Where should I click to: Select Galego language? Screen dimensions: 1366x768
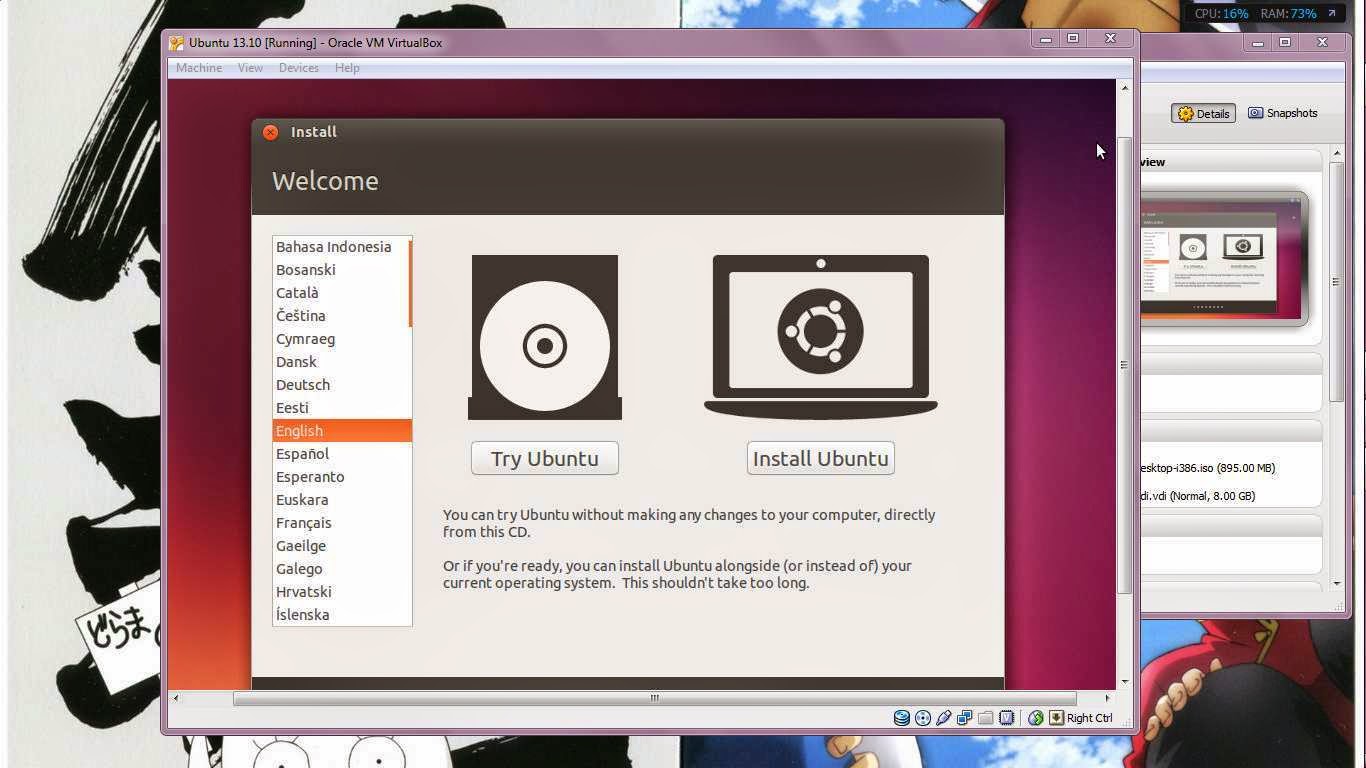point(341,569)
